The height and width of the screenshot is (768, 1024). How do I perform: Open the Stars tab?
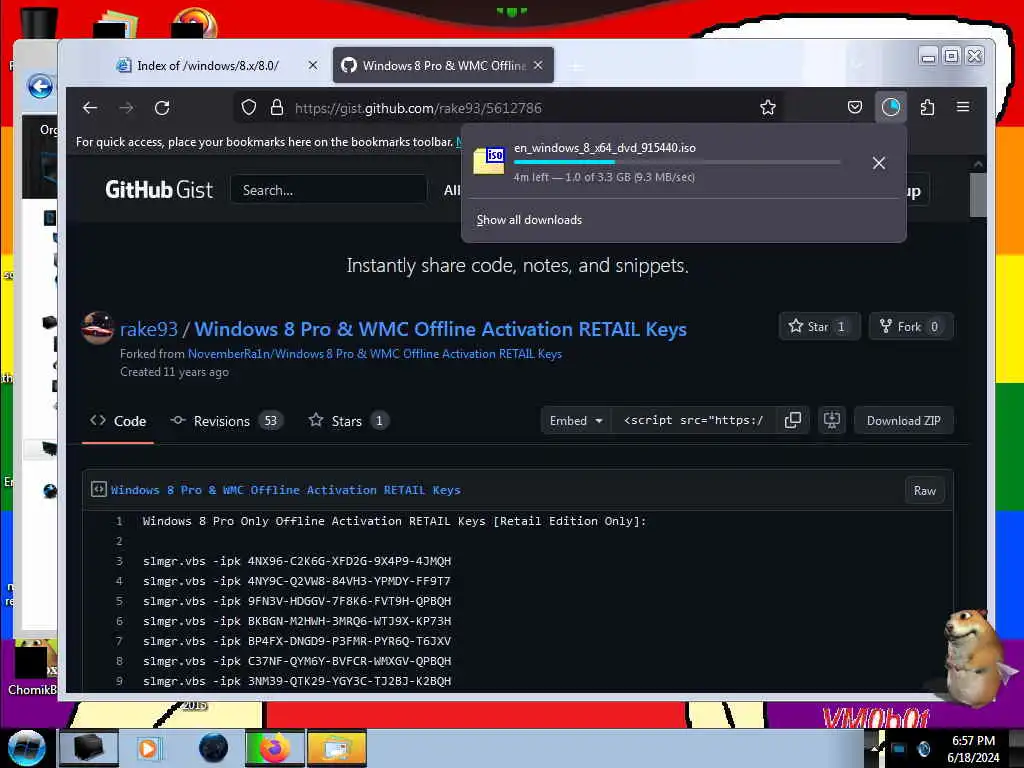349,421
